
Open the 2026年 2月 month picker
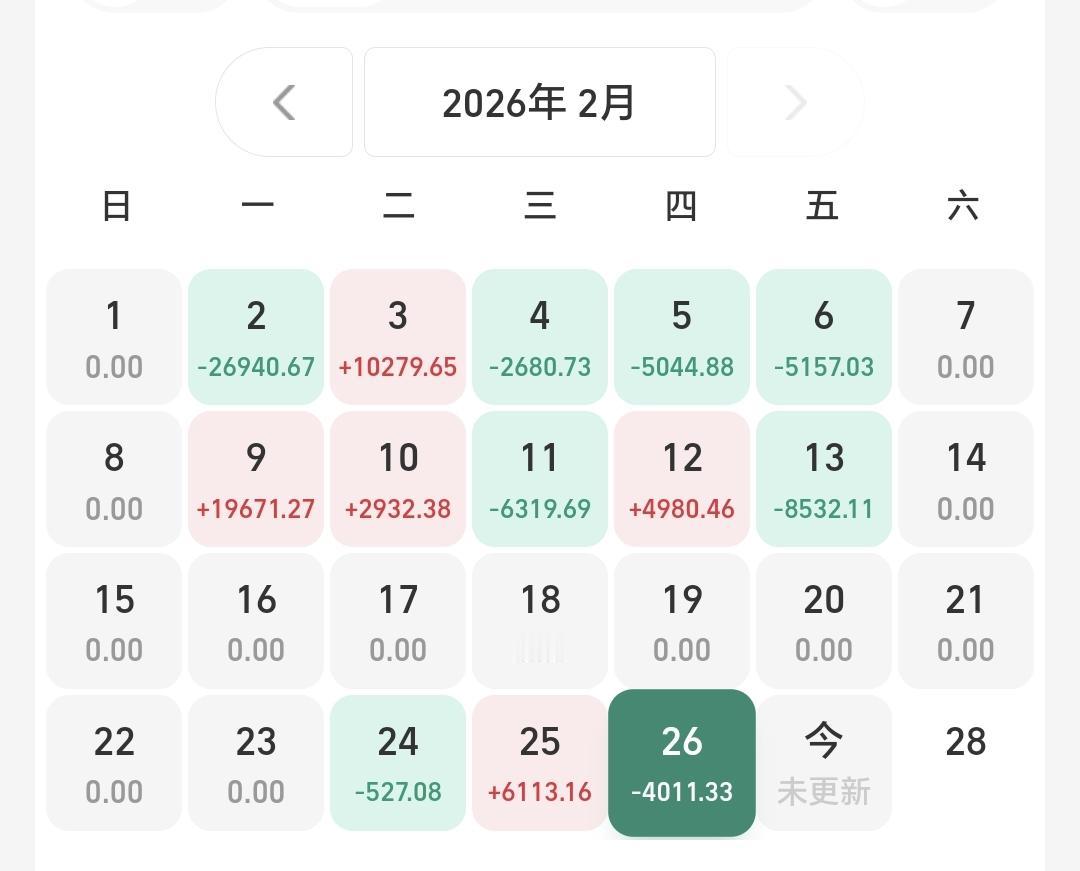coord(539,102)
